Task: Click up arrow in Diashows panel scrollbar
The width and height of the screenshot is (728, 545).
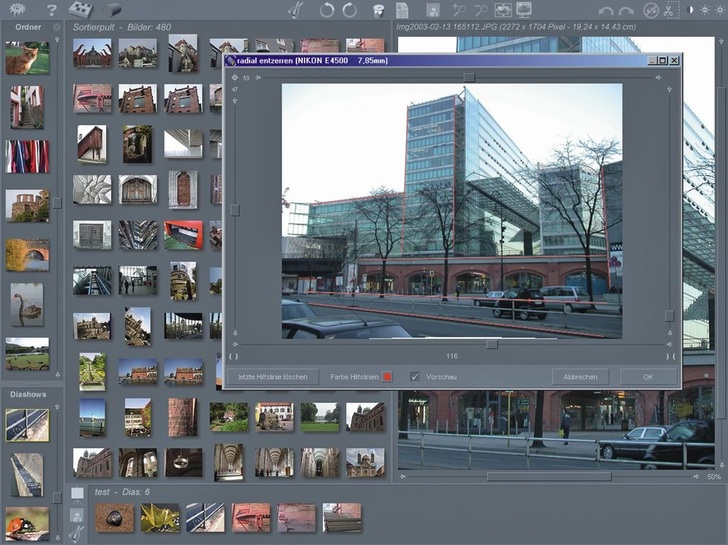Action: click(57, 407)
